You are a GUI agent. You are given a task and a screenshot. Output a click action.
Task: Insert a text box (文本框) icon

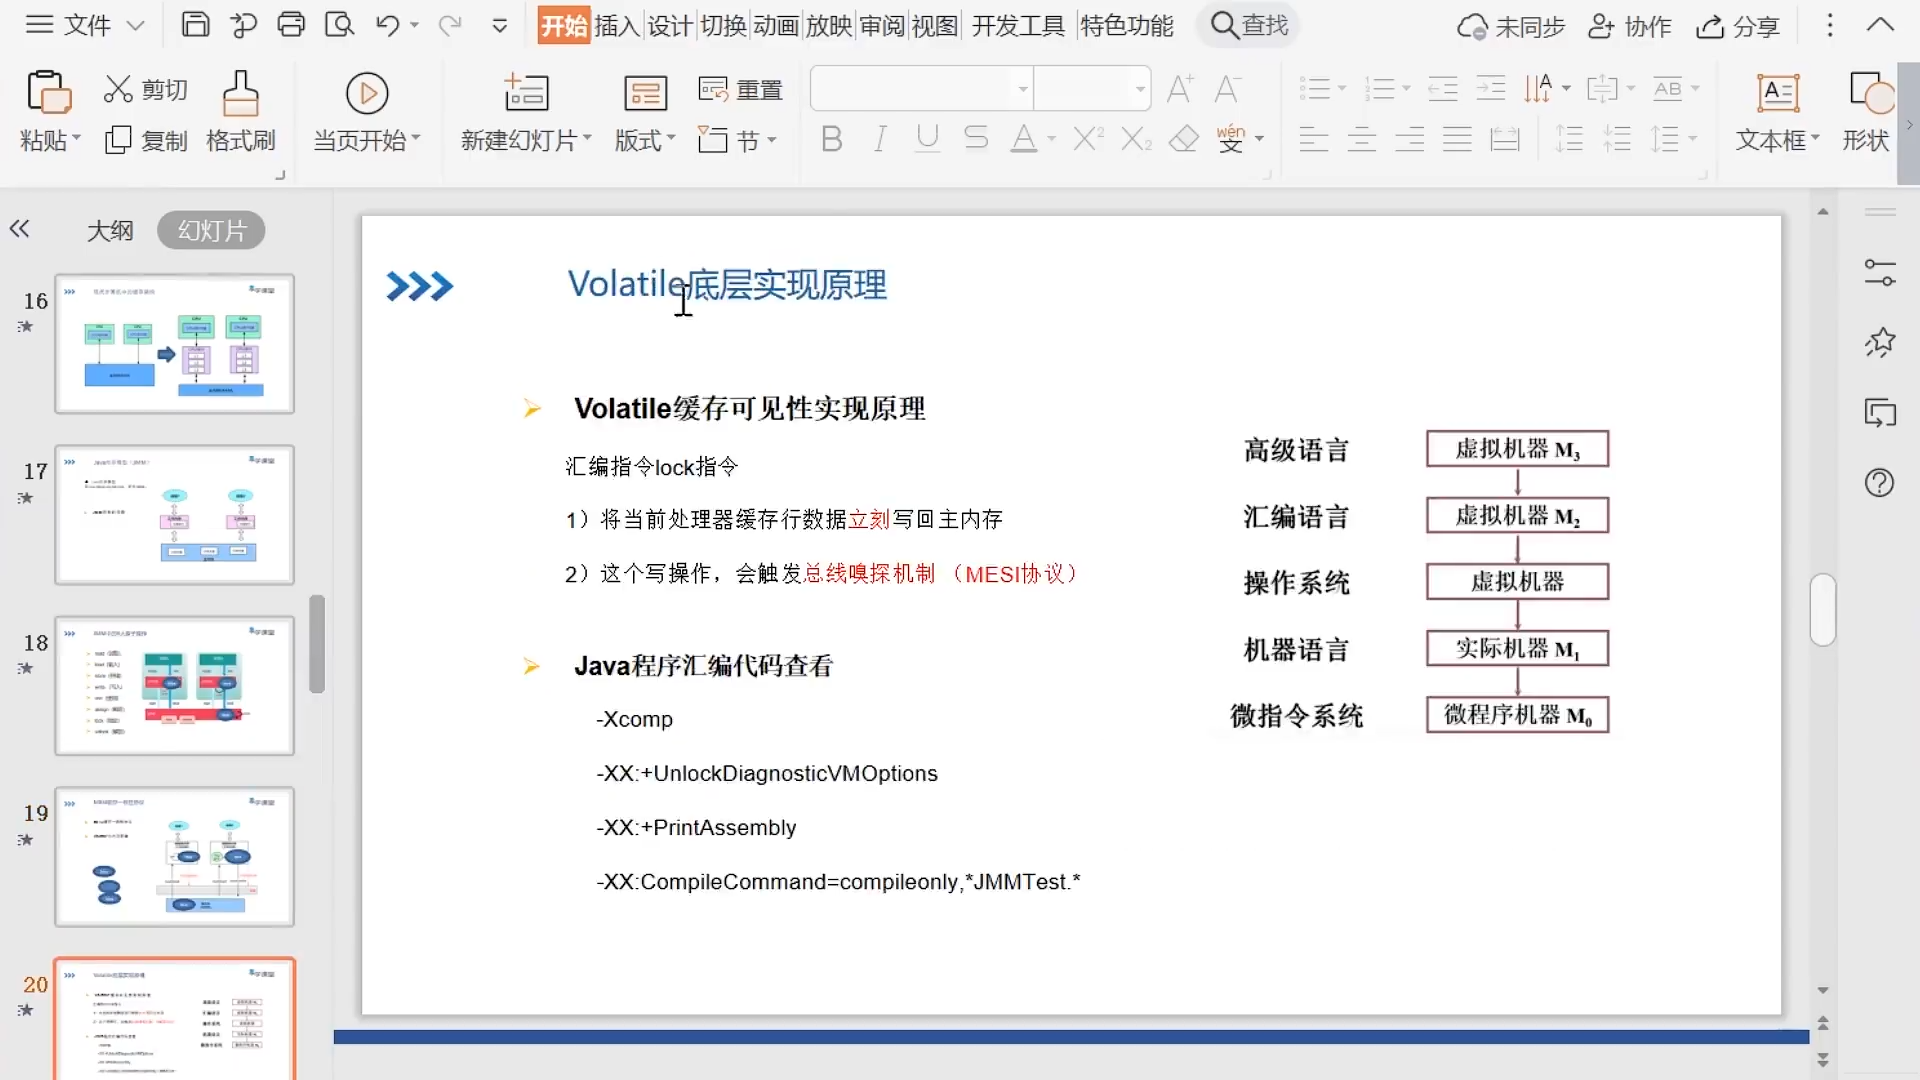coord(1778,93)
